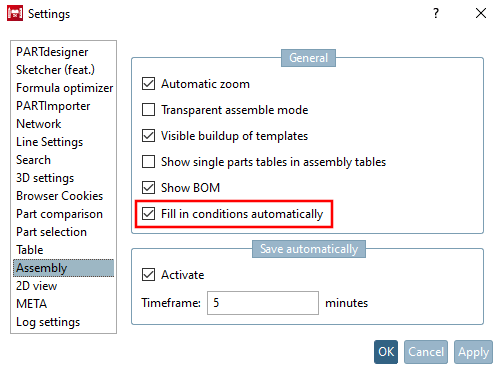
Task: Confirm settings with the OK button
Action: (386, 352)
